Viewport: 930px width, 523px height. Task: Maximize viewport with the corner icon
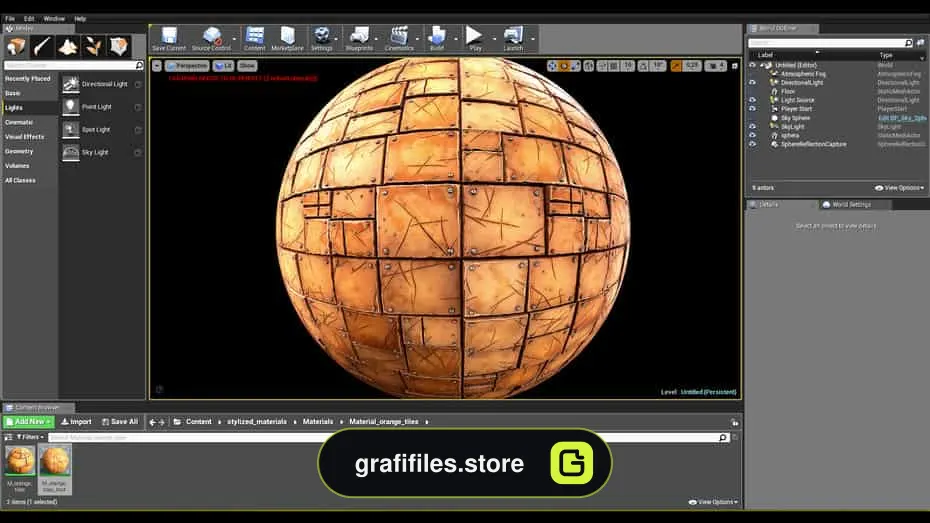point(735,66)
